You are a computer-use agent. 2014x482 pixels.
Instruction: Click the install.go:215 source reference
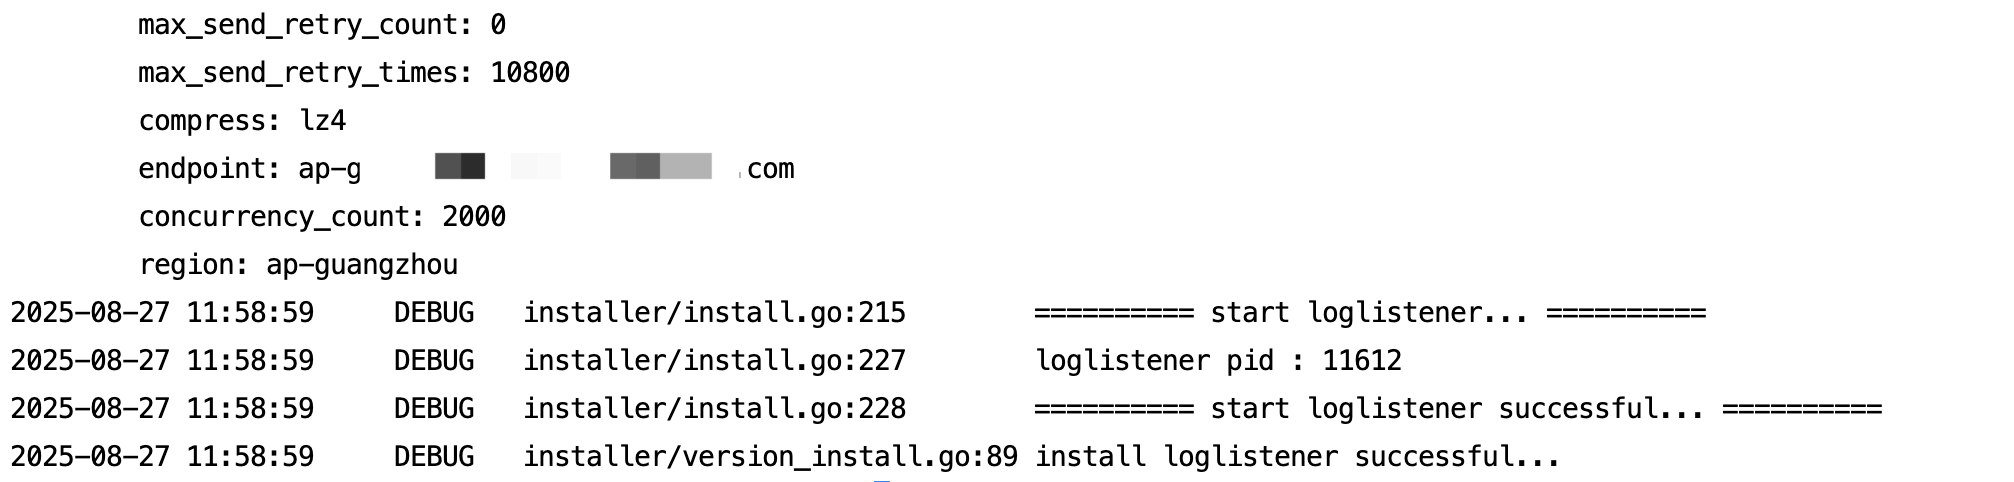point(714,313)
